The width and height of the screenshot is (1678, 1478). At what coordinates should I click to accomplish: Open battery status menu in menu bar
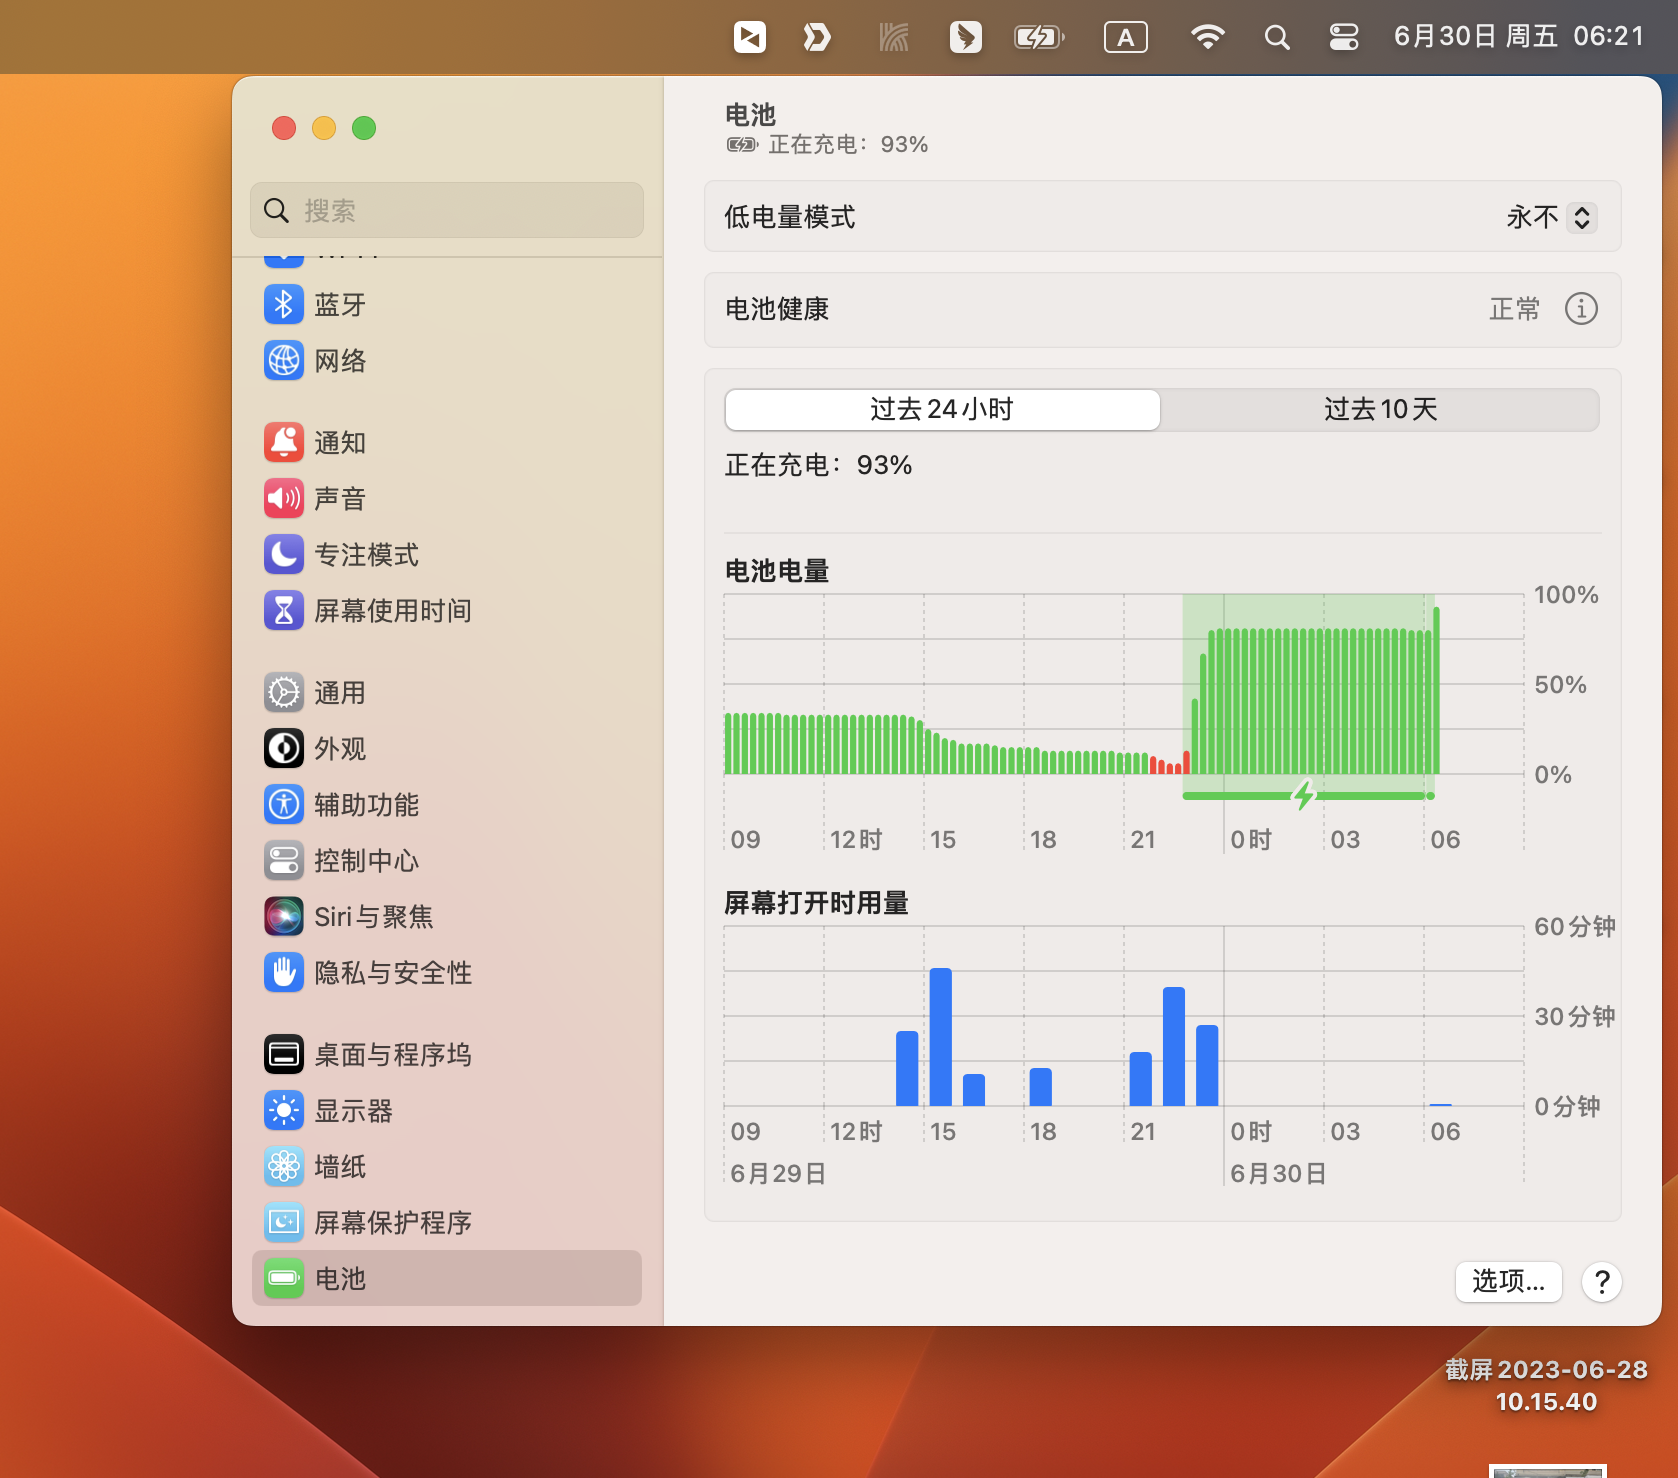pyautogui.click(x=1039, y=37)
